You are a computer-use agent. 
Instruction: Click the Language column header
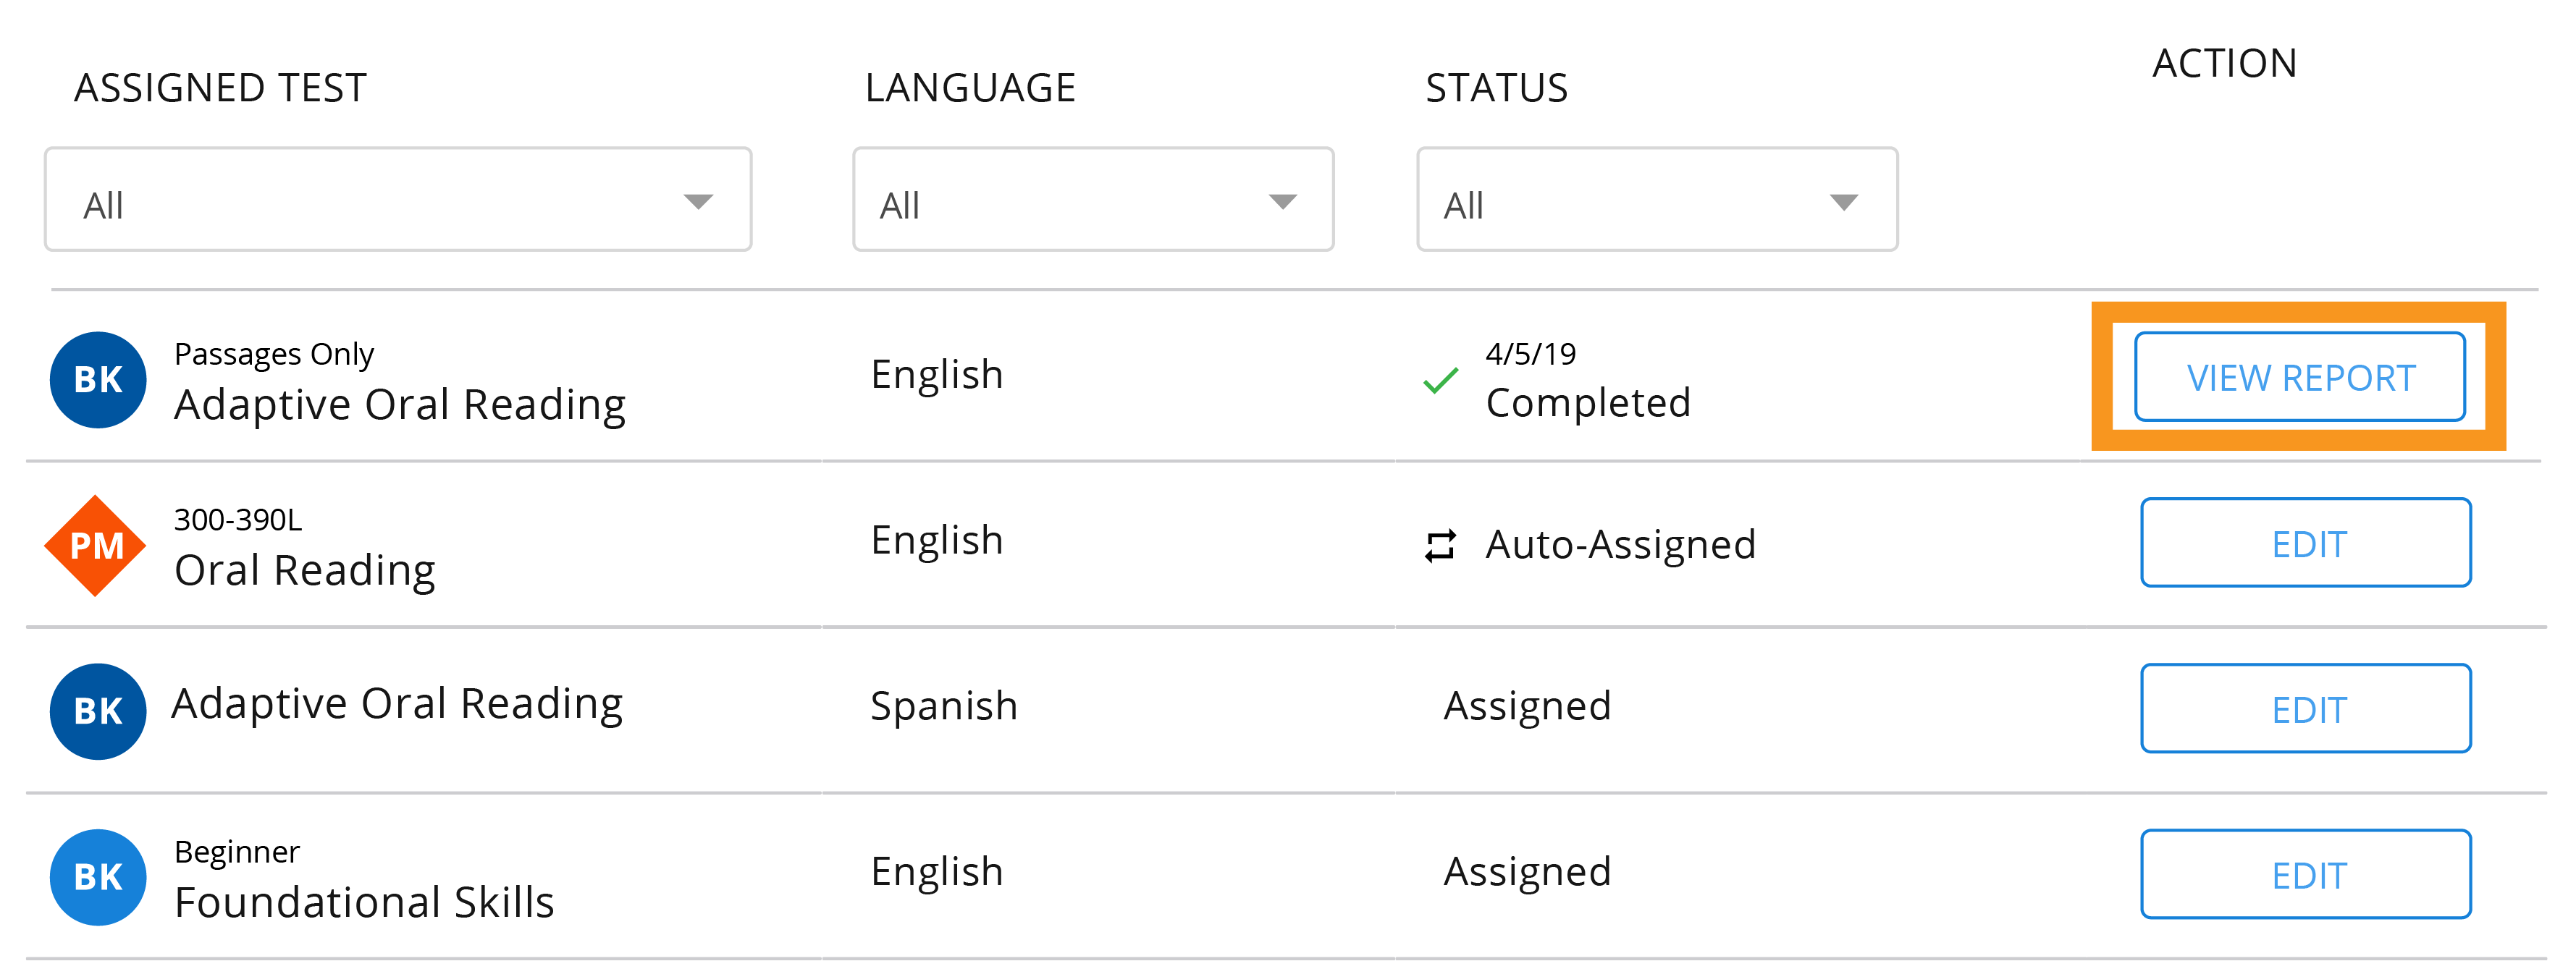(x=970, y=88)
